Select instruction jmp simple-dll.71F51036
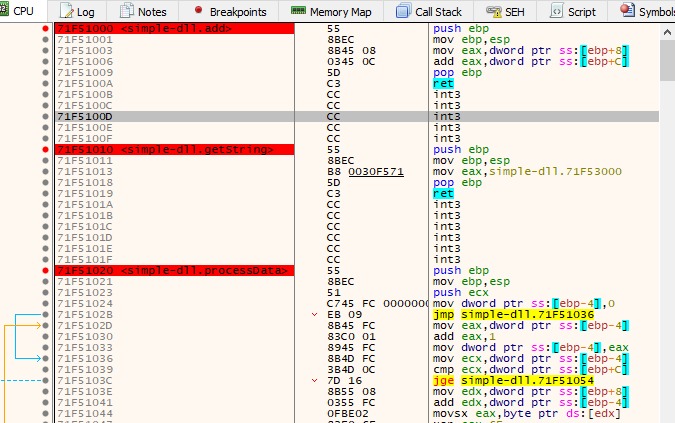The height and width of the screenshot is (423, 675). click(x=514, y=314)
